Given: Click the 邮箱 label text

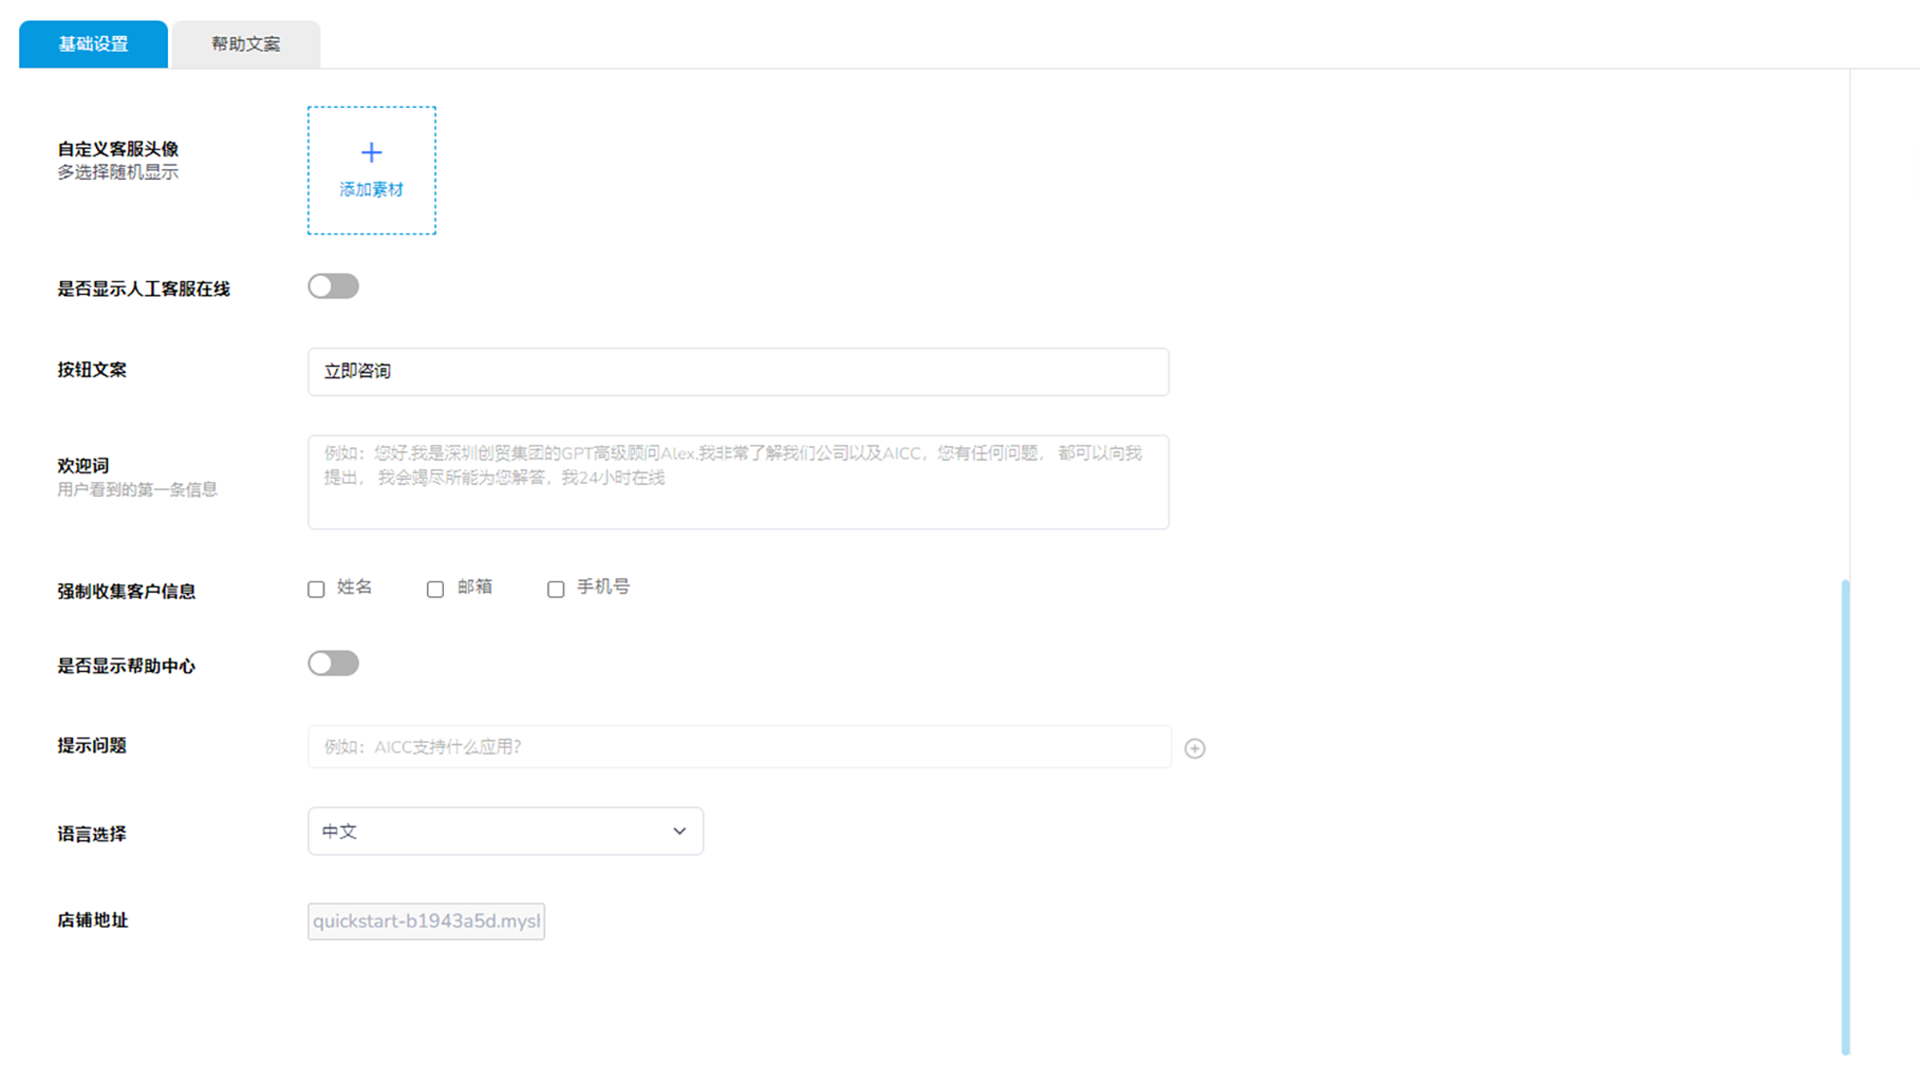Looking at the screenshot, I should tap(474, 587).
